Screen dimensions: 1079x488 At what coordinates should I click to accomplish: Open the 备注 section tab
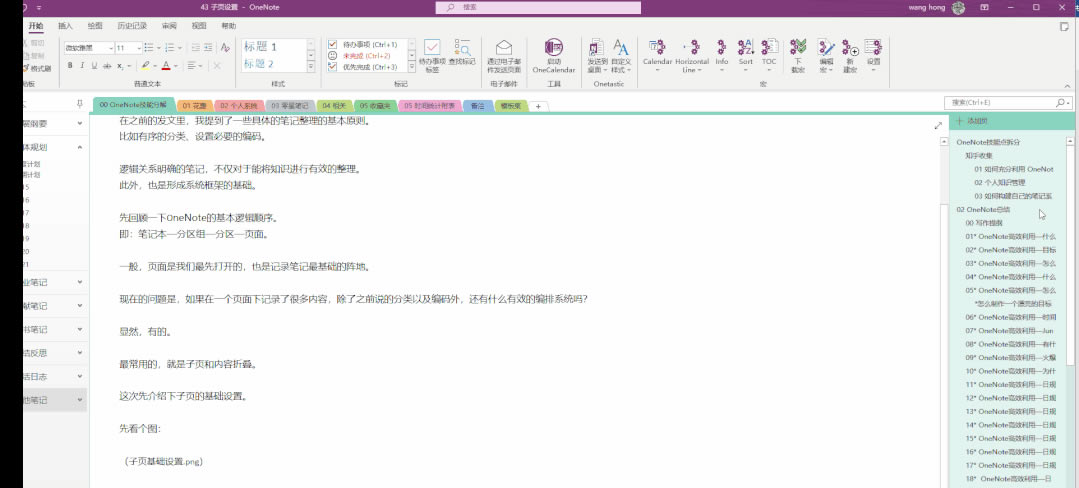478,106
